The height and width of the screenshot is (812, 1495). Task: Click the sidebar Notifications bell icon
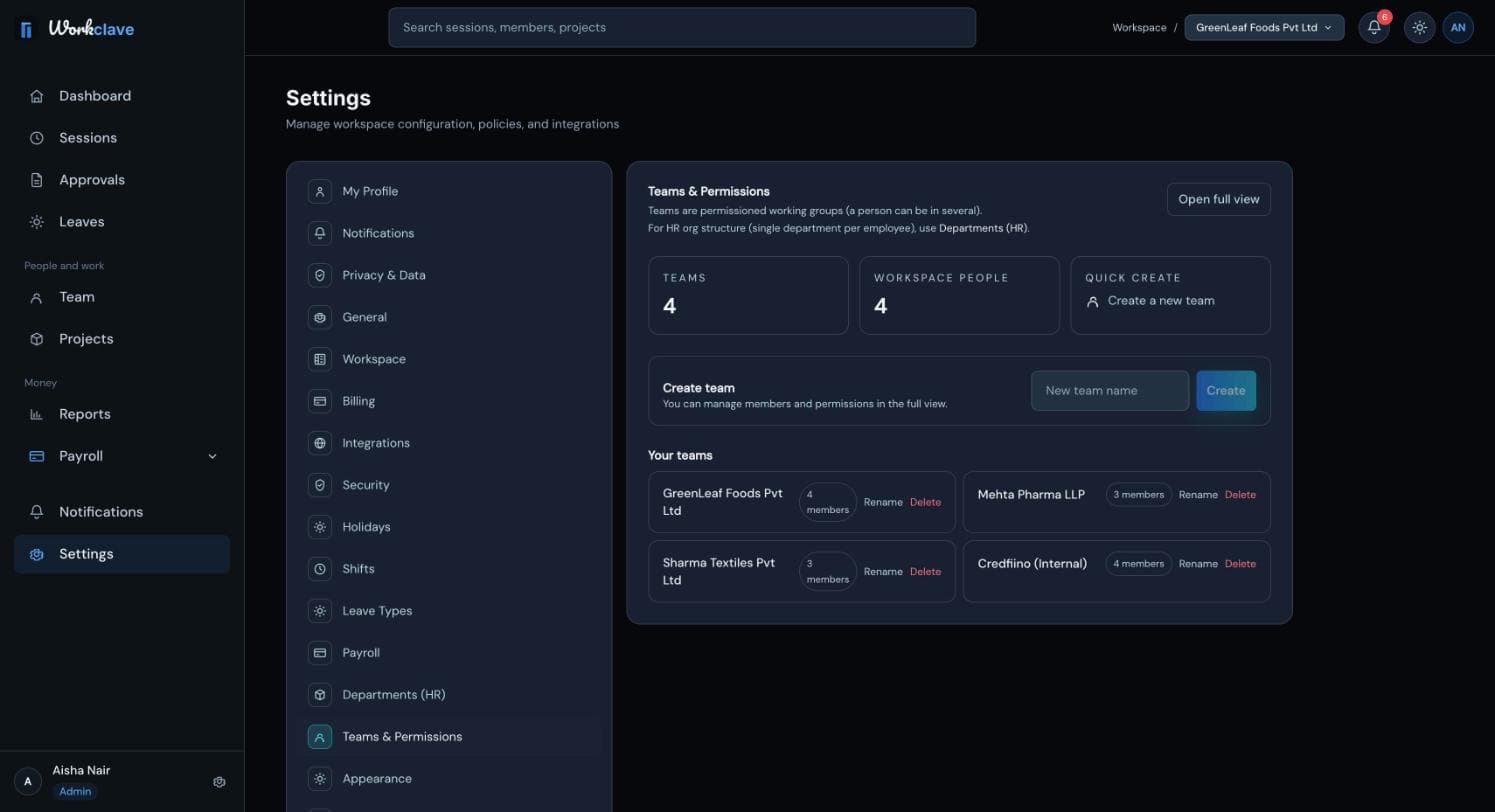click(37, 512)
